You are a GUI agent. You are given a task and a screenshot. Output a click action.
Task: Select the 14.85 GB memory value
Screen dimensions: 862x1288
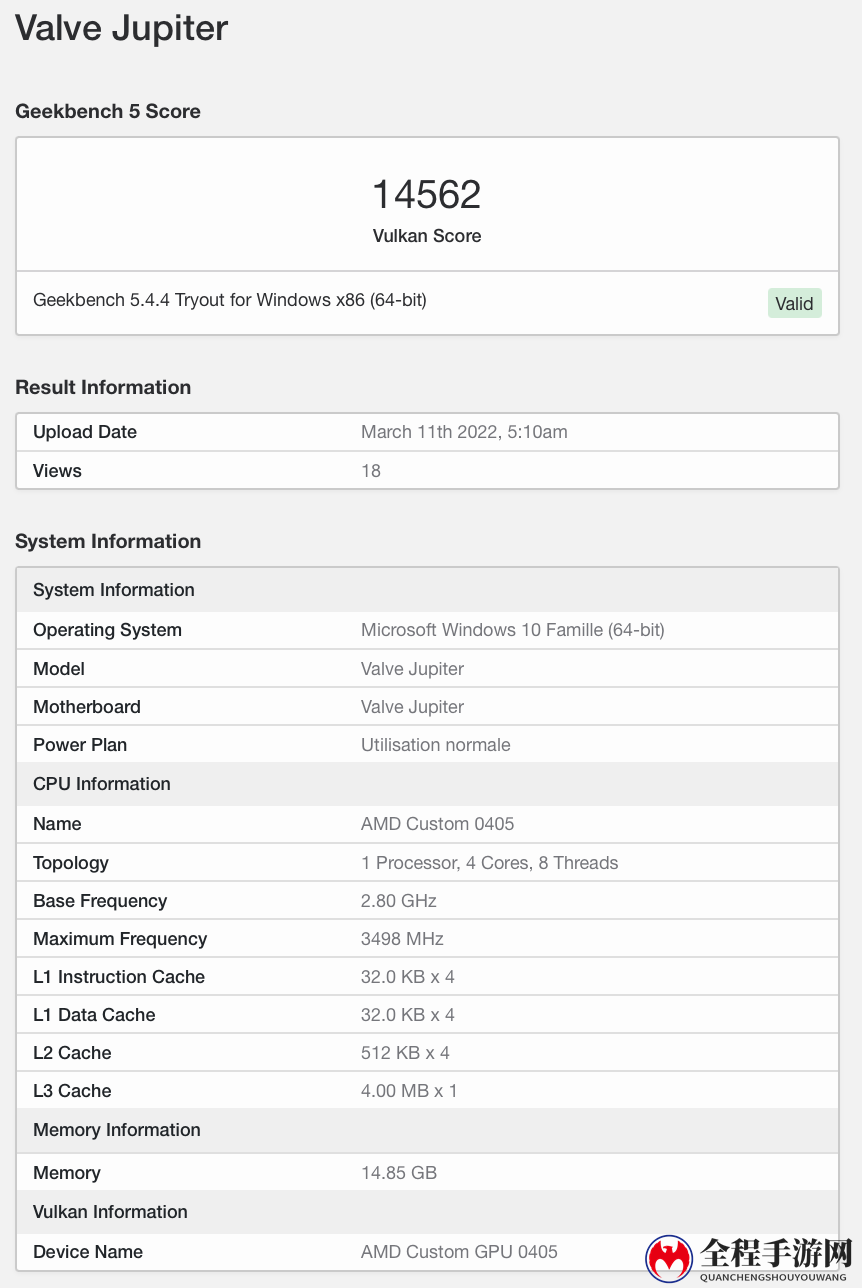coord(399,1173)
